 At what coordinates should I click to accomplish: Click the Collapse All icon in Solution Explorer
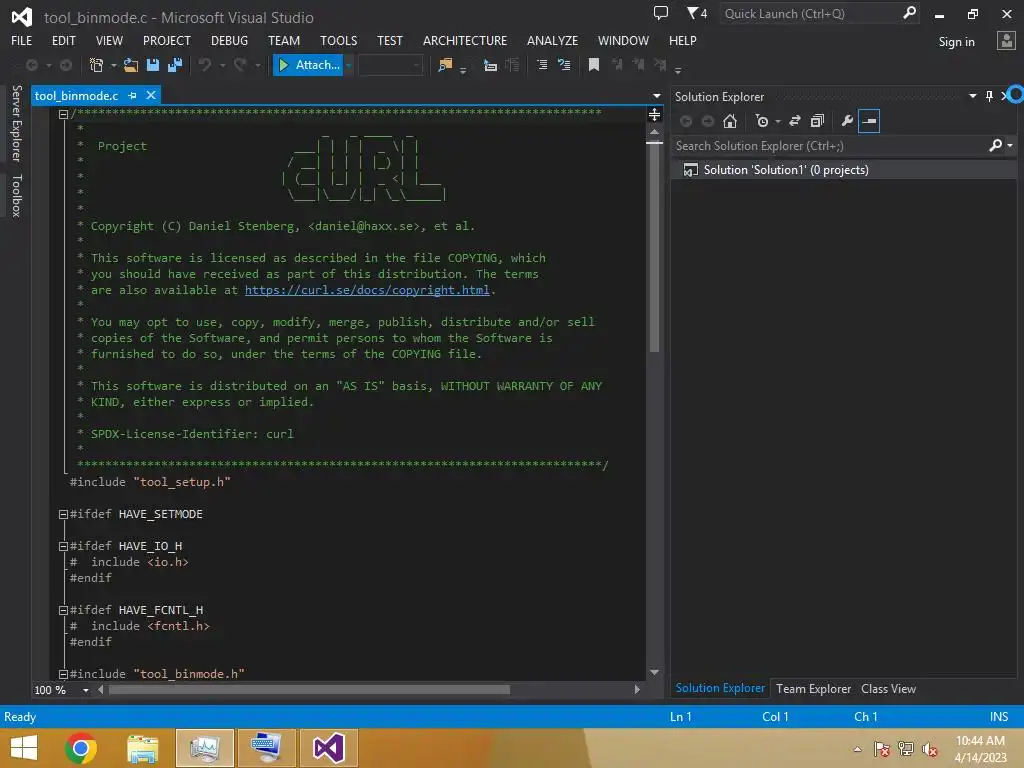point(817,121)
